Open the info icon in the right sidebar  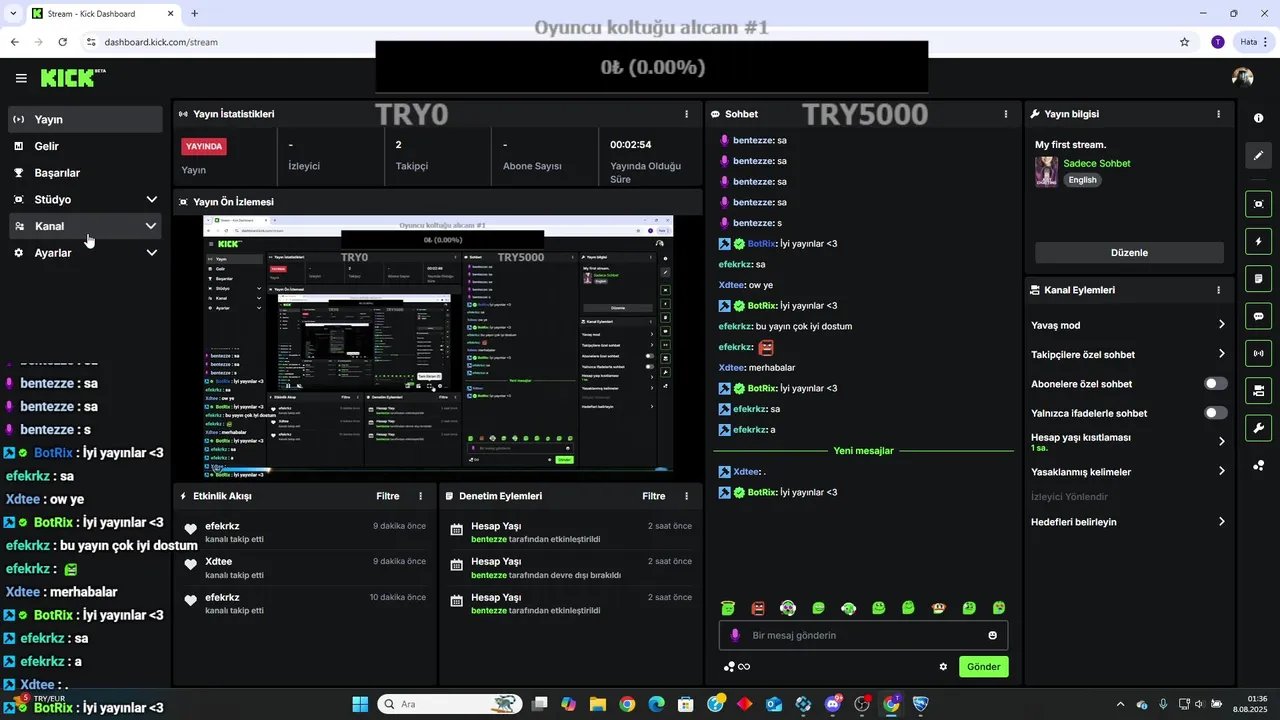pos(1258,118)
